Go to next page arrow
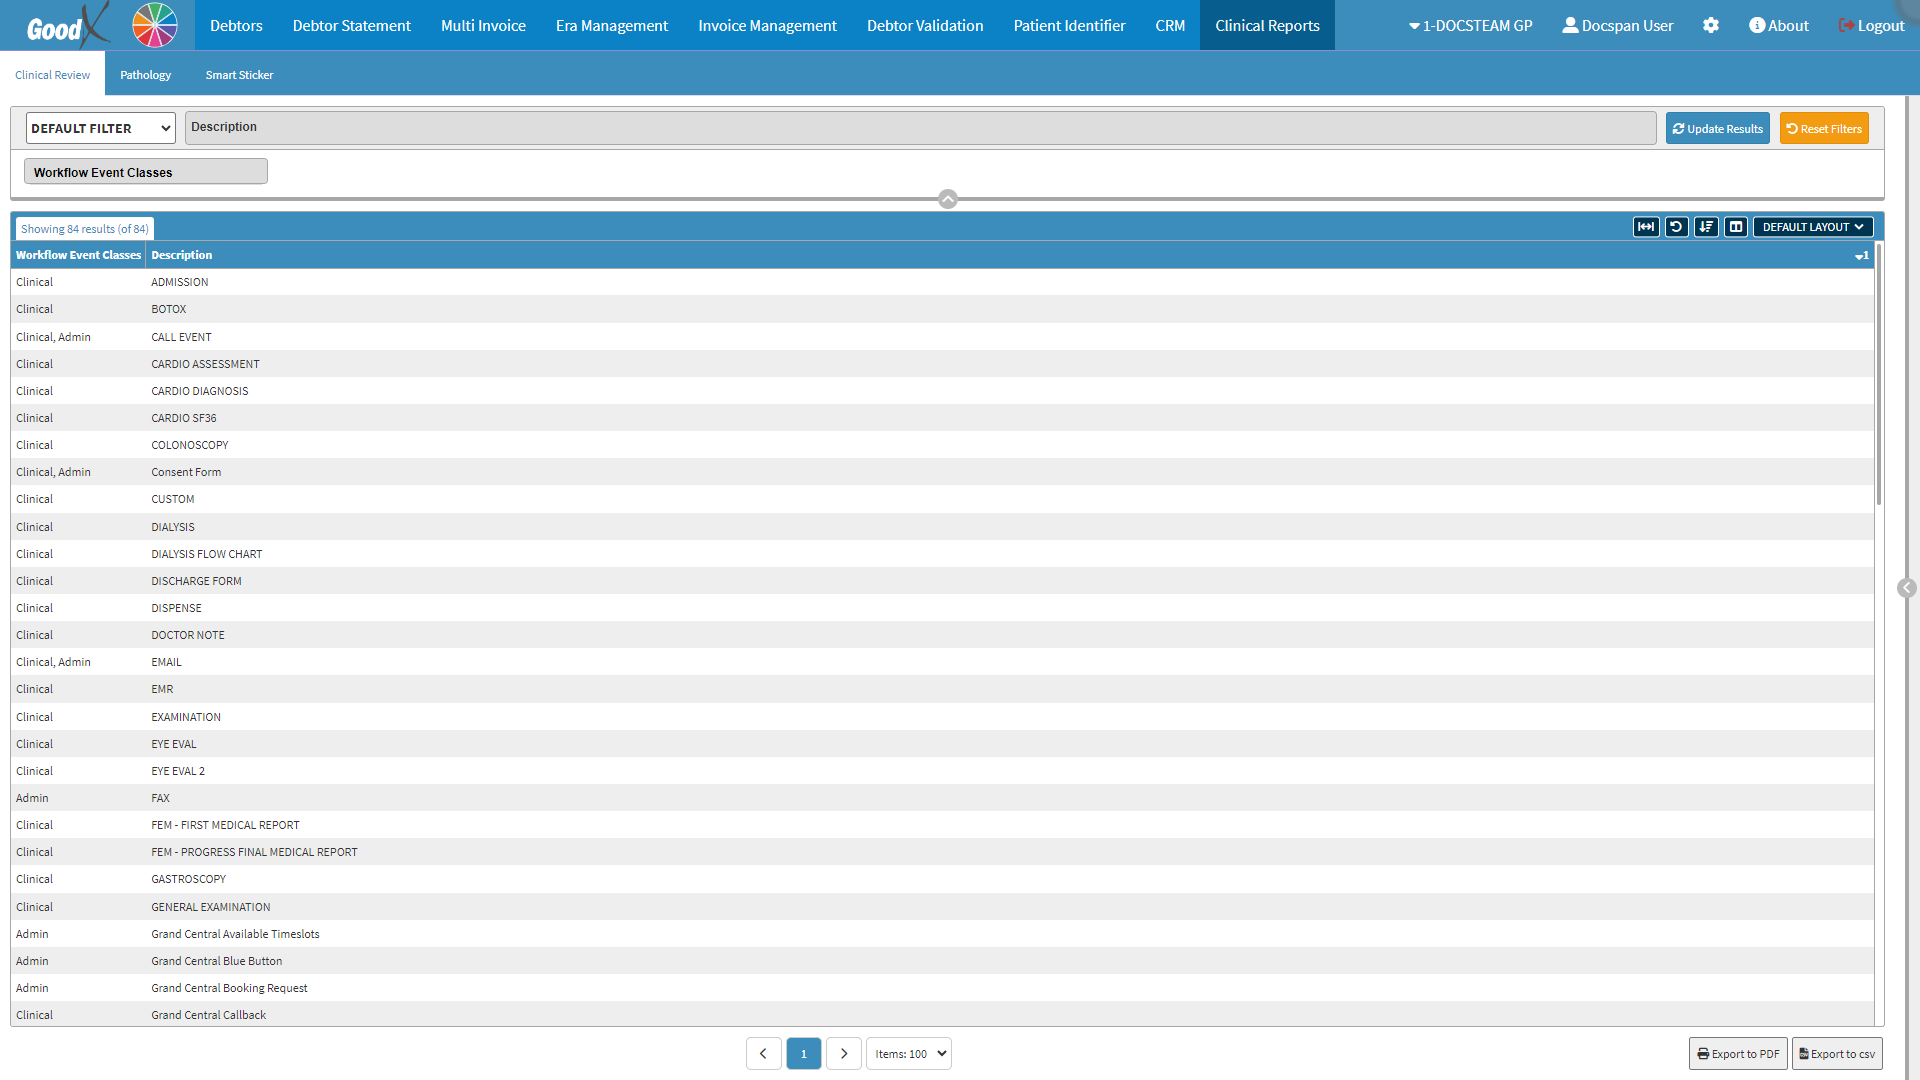Image resolution: width=1920 pixels, height=1080 pixels. pos(843,1053)
